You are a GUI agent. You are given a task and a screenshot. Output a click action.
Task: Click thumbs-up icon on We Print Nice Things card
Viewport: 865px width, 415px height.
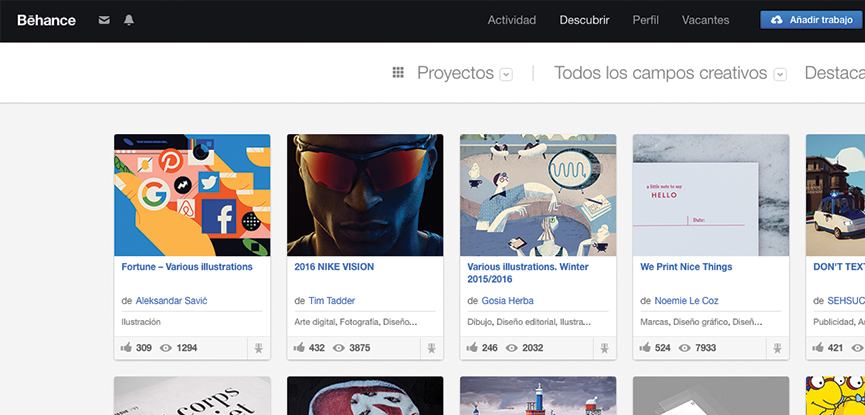[645, 348]
